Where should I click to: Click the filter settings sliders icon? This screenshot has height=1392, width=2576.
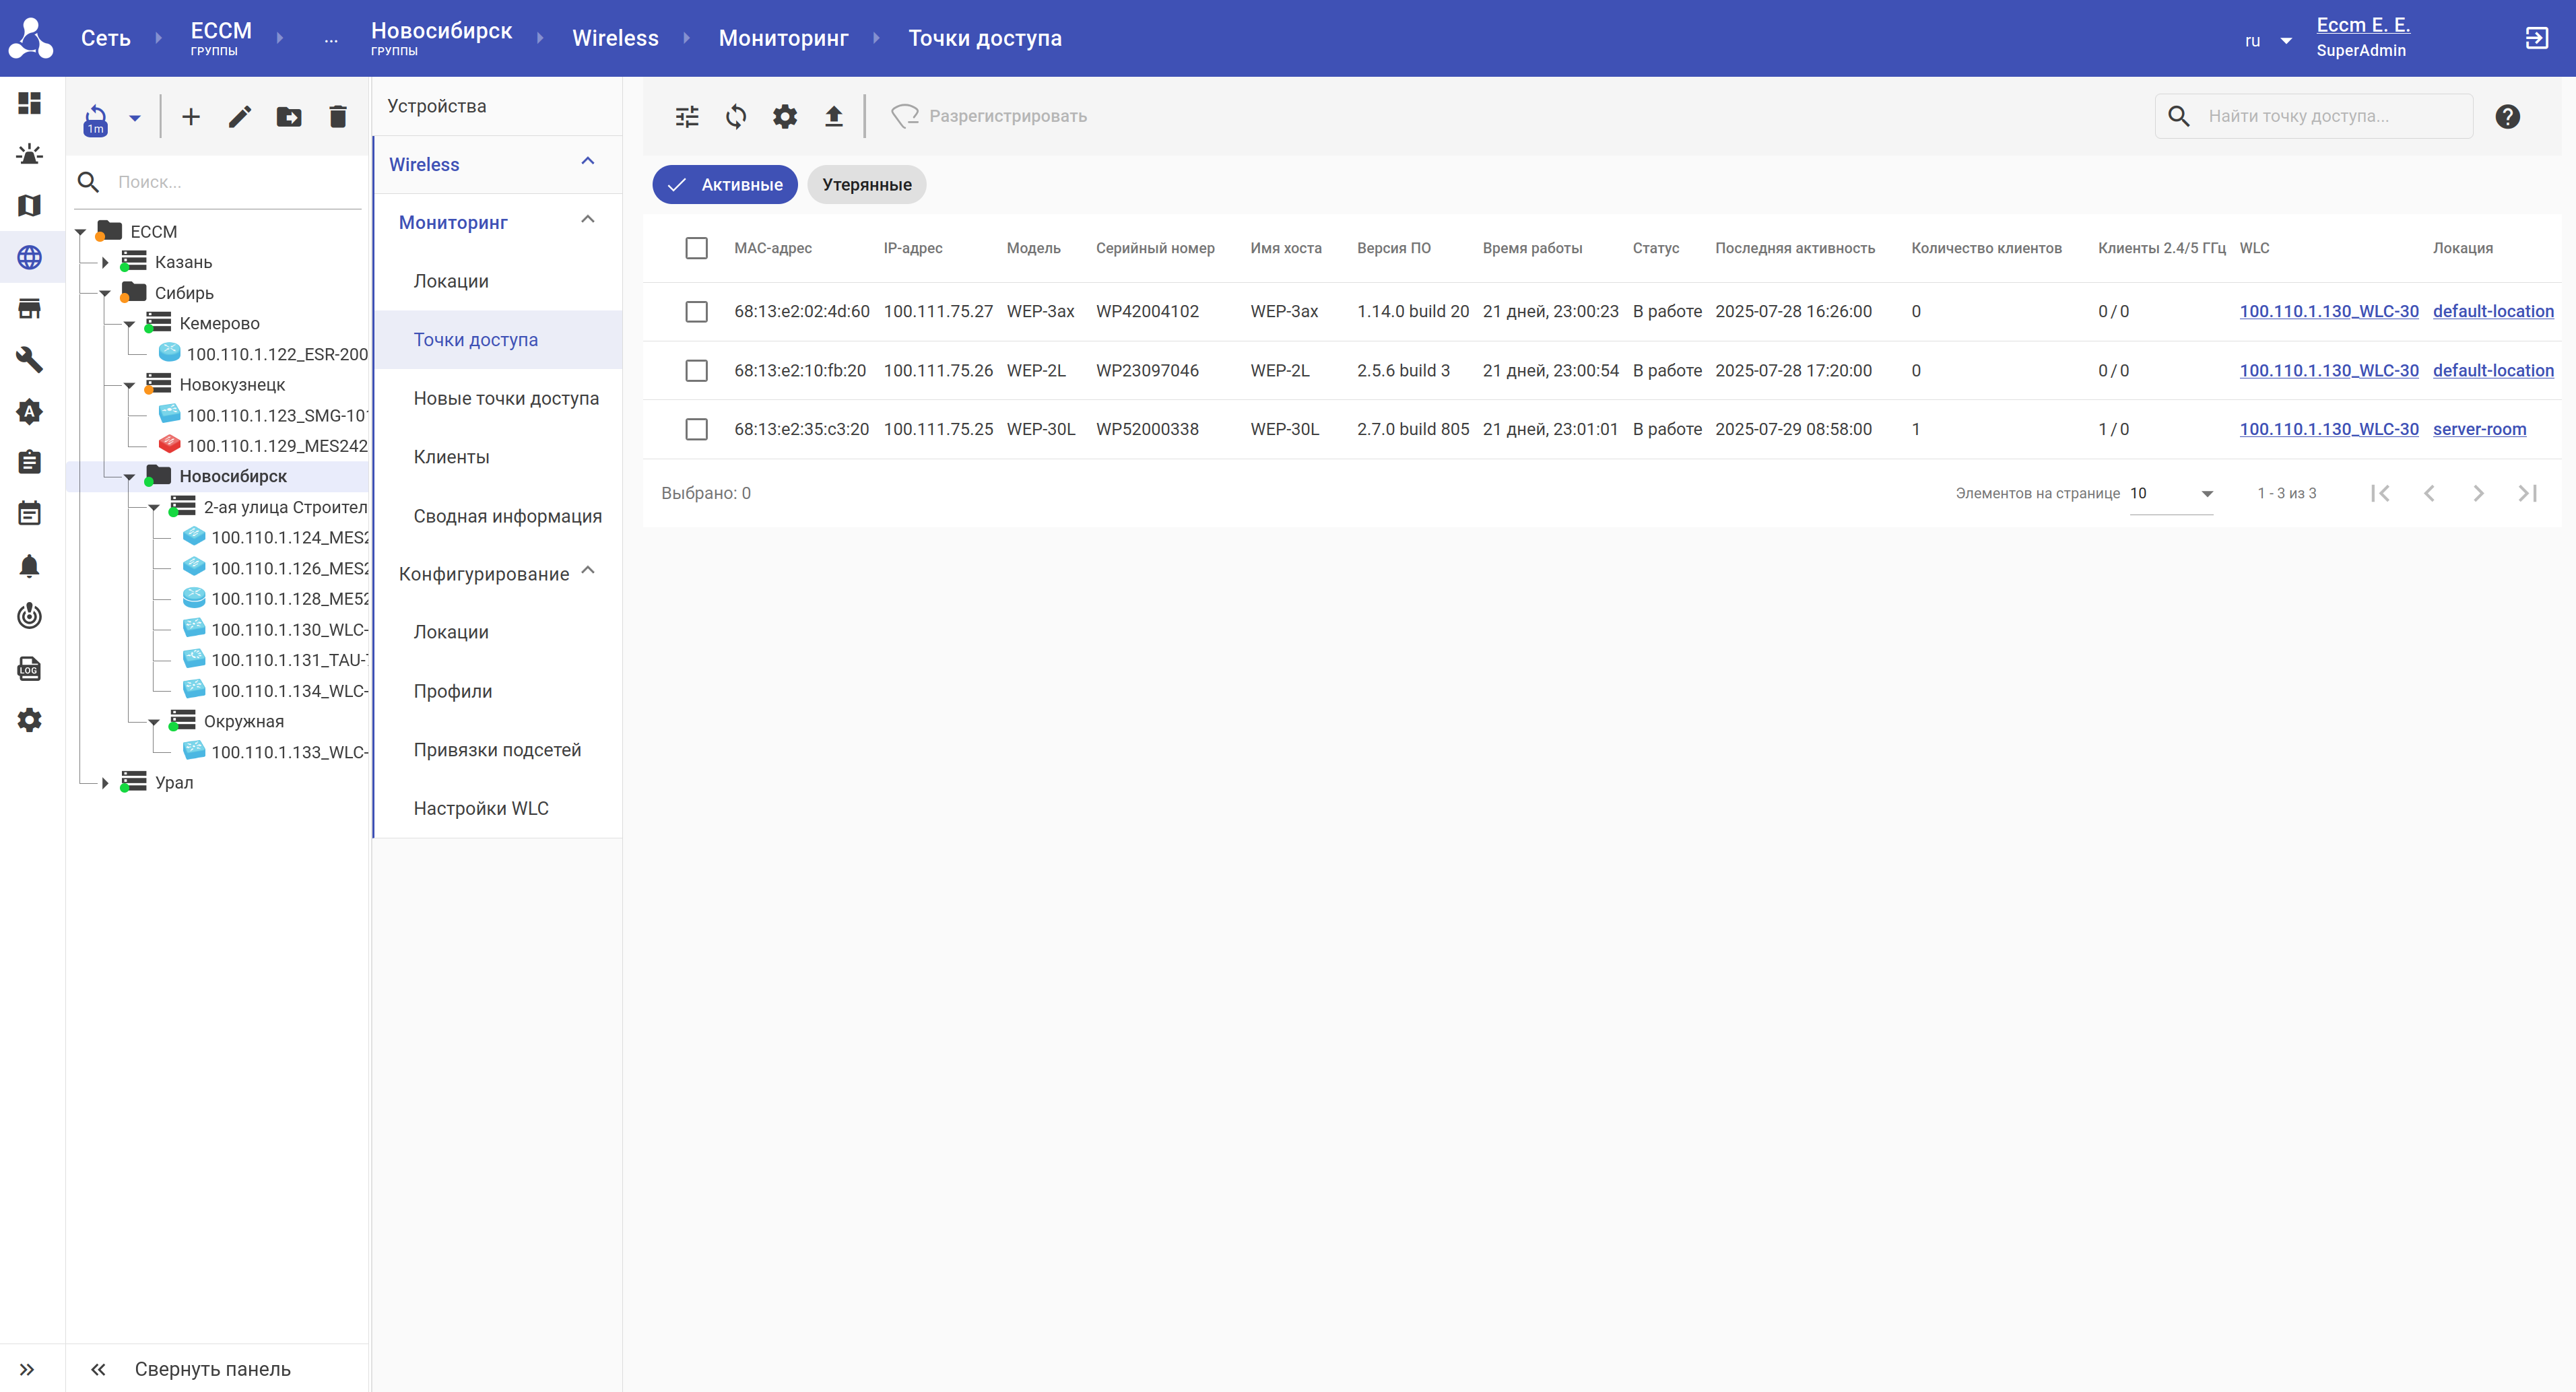click(x=687, y=116)
